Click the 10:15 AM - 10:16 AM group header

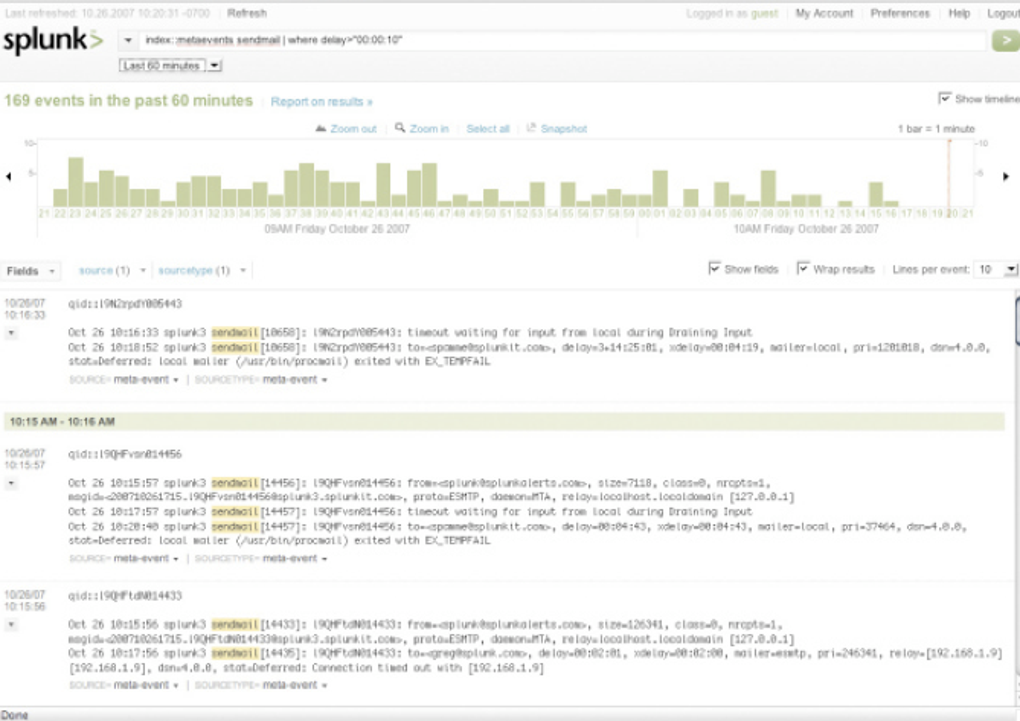(x=504, y=422)
